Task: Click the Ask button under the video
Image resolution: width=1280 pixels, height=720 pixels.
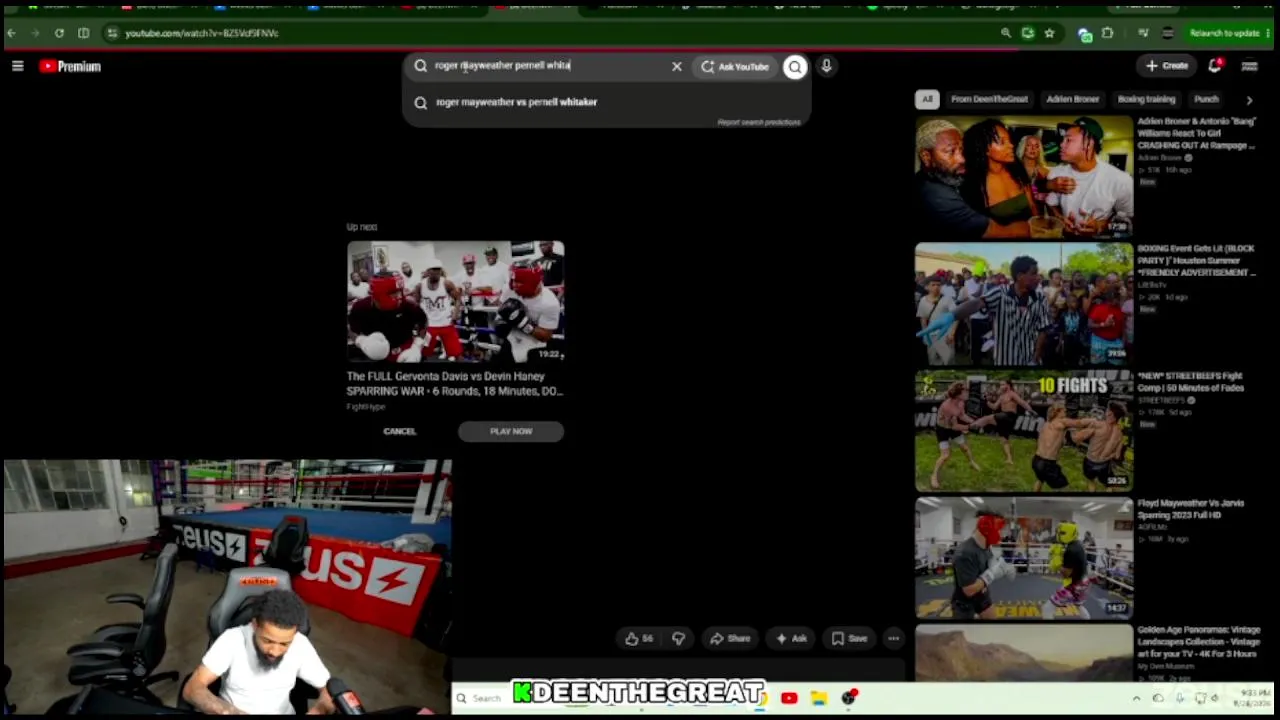Action: pyautogui.click(x=789, y=639)
